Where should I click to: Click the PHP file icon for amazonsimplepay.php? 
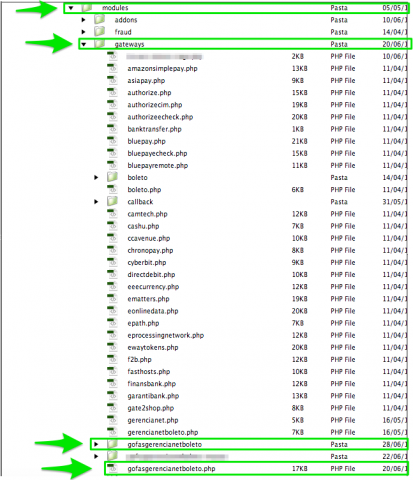pyautogui.click(x=112, y=68)
